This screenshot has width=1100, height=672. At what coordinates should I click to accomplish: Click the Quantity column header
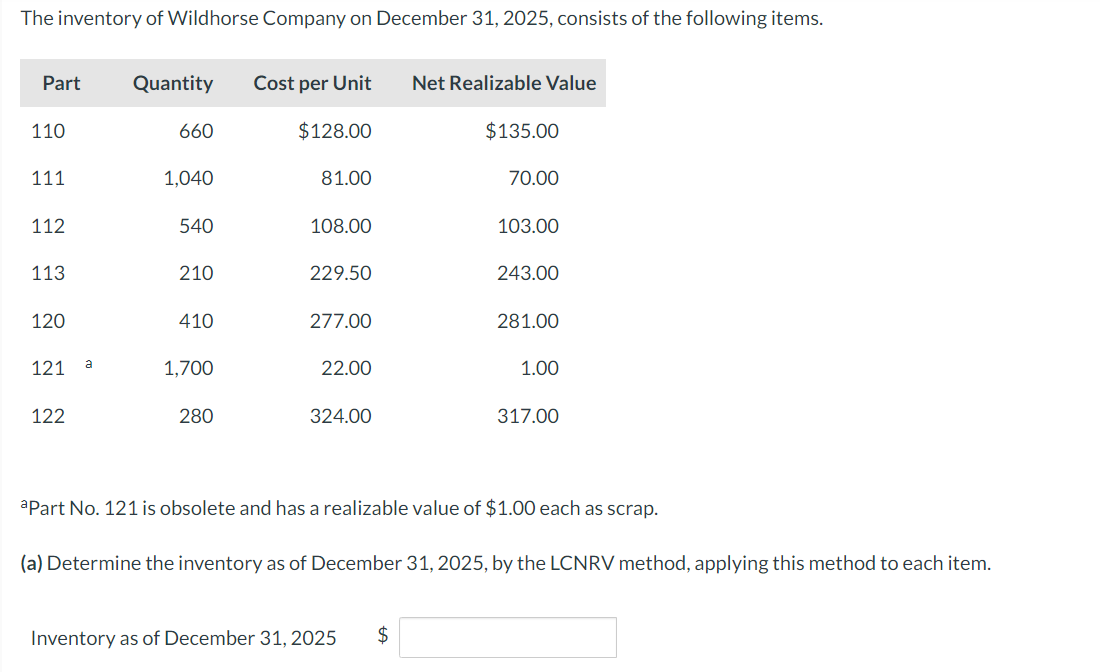pos(173,83)
